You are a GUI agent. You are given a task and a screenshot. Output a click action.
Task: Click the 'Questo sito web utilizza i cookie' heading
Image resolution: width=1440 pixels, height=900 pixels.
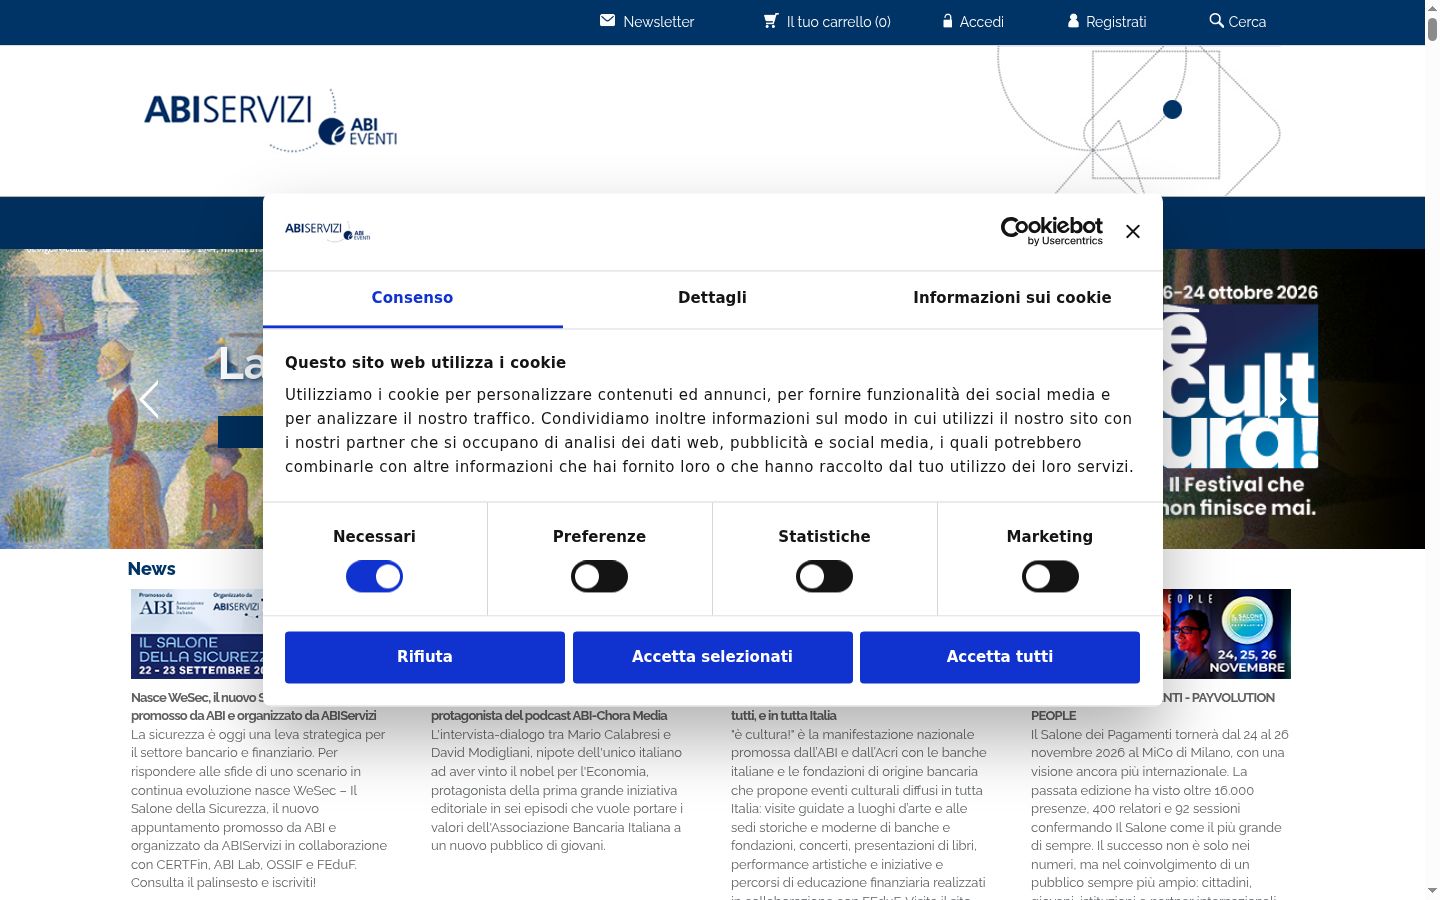(425, 363)
